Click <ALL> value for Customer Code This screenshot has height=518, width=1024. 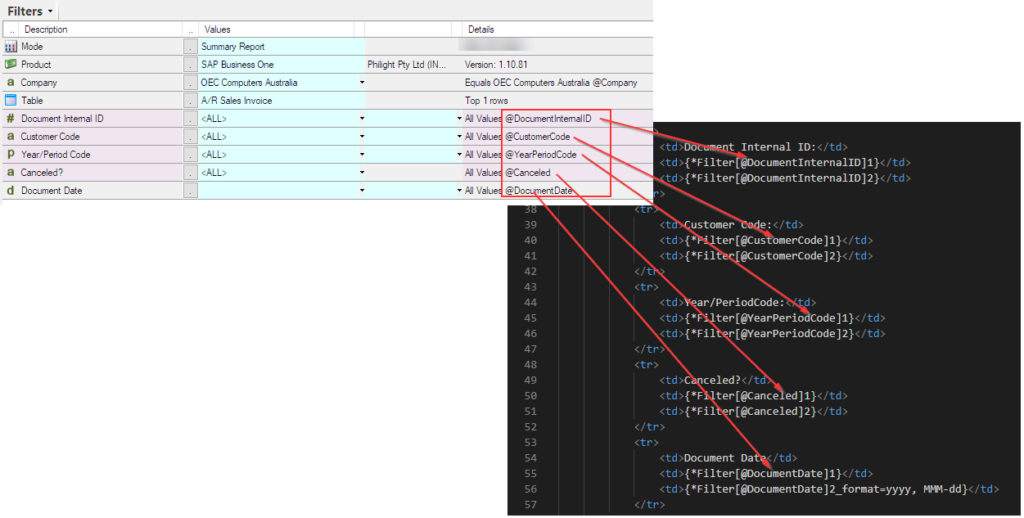(214, 137)
